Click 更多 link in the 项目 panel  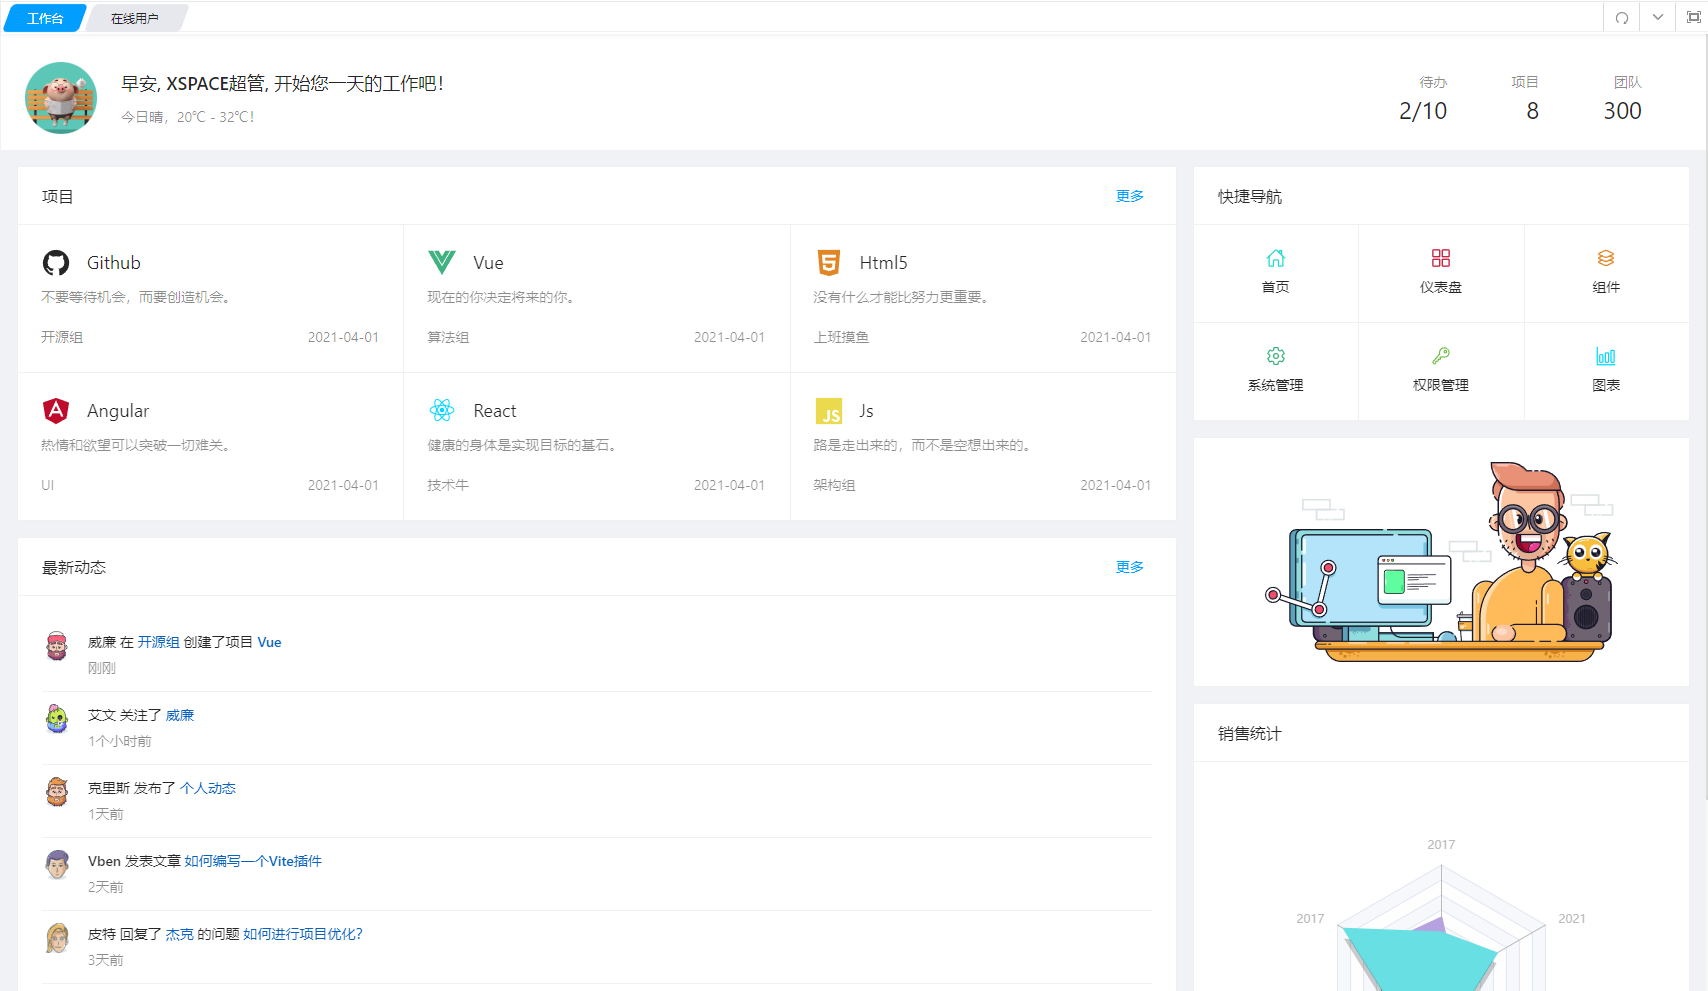point(1130,196)
